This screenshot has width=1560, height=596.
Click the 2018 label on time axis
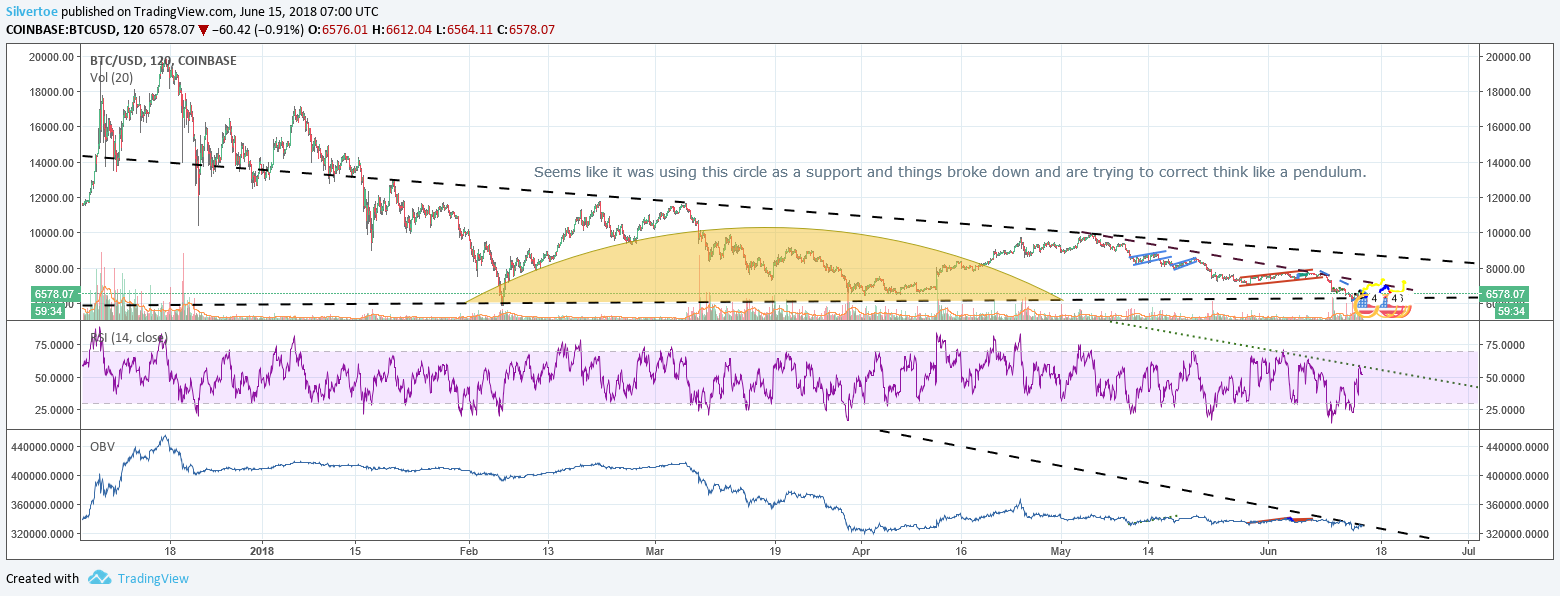pos(262,550)
